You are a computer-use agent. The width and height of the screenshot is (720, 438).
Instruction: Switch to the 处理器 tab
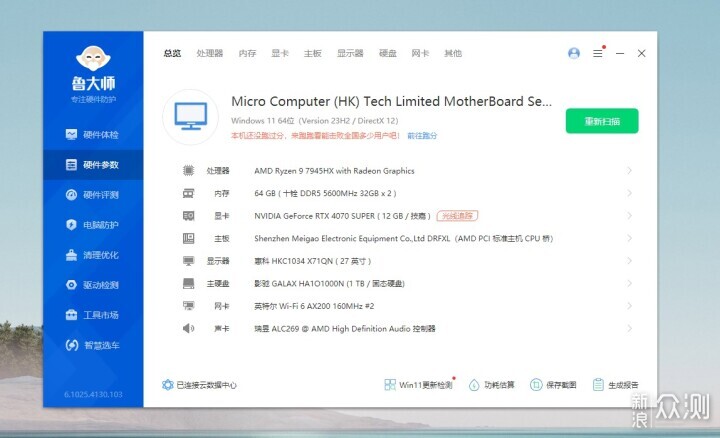click(210, 53)
